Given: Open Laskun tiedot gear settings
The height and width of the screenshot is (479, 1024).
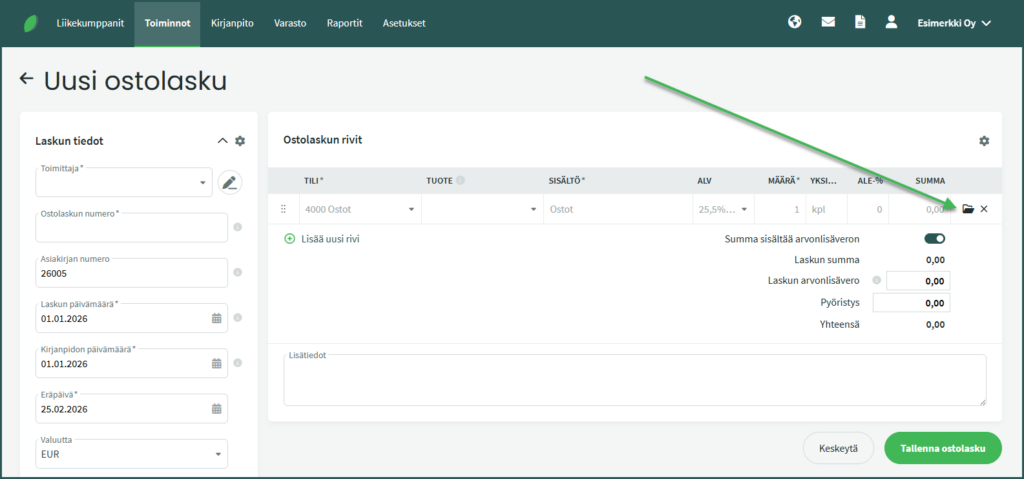Looking at the screenshot, I should click(x=240, y=141).
